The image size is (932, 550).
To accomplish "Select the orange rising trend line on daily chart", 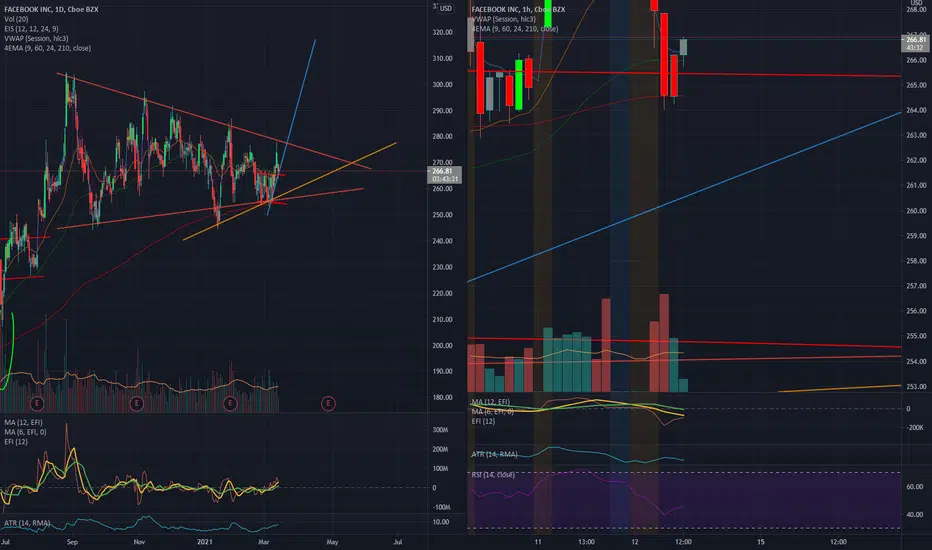I will (290, 191).
